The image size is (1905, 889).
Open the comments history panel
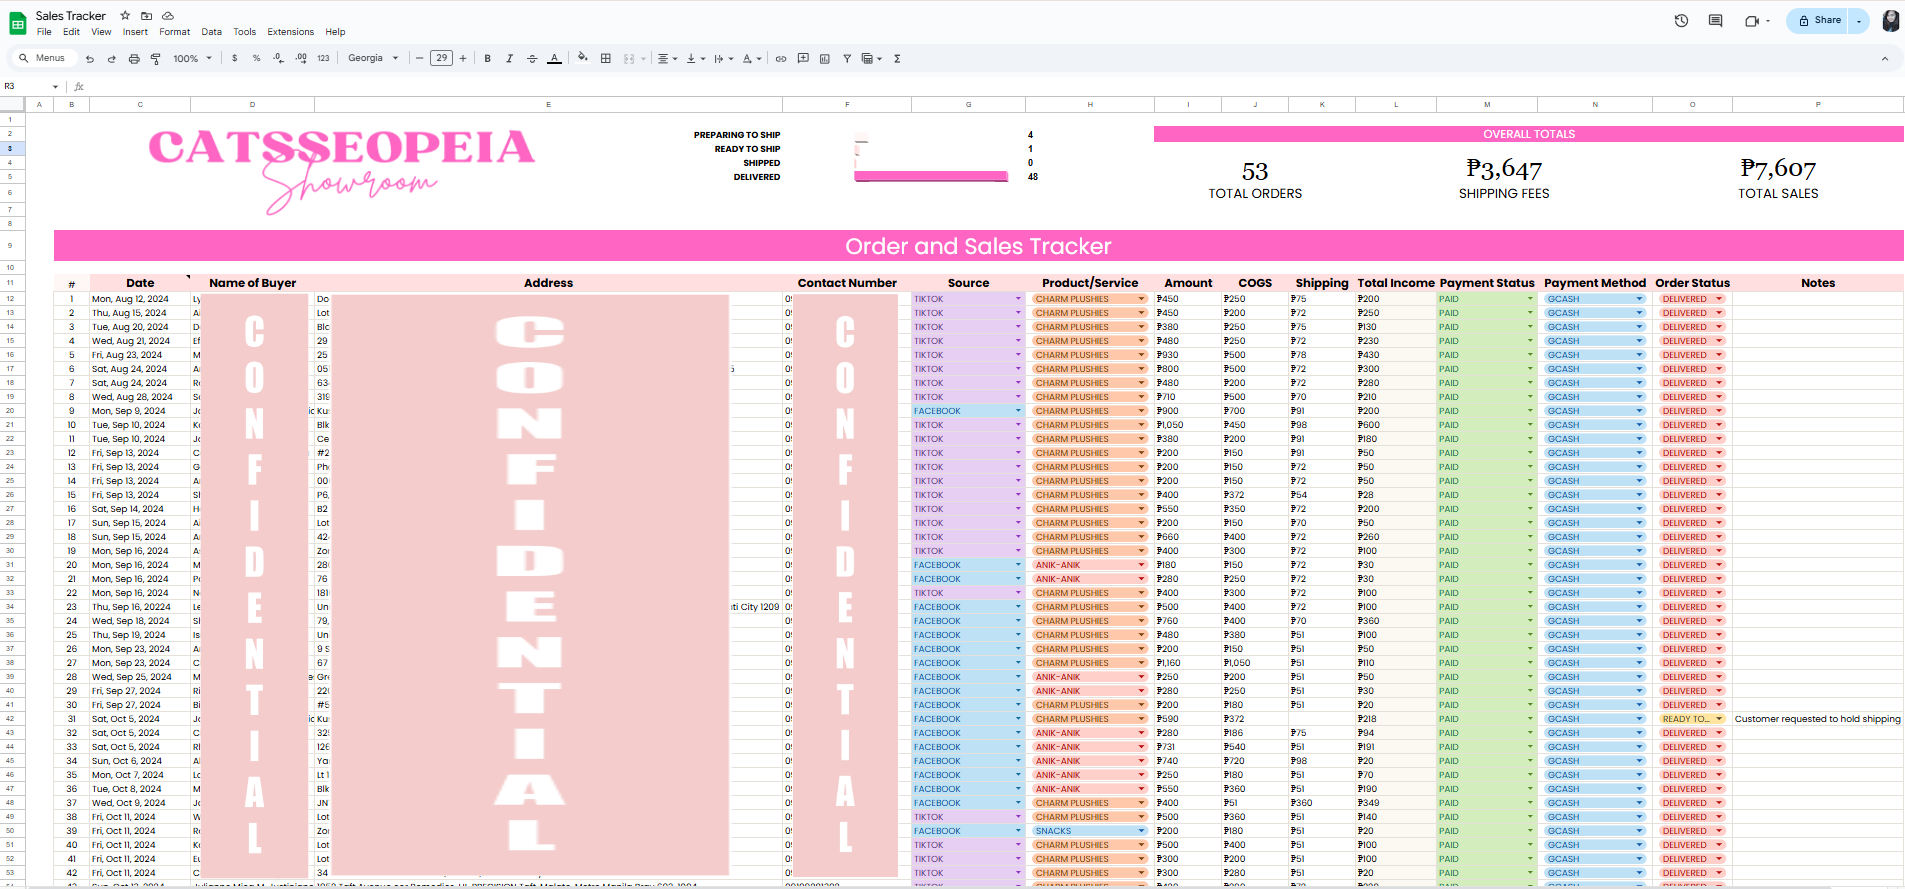(x=1716, y=21)
